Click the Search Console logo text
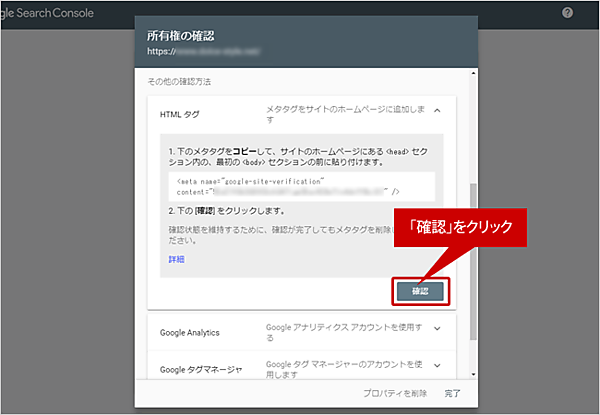 click(x=47, y=13)
